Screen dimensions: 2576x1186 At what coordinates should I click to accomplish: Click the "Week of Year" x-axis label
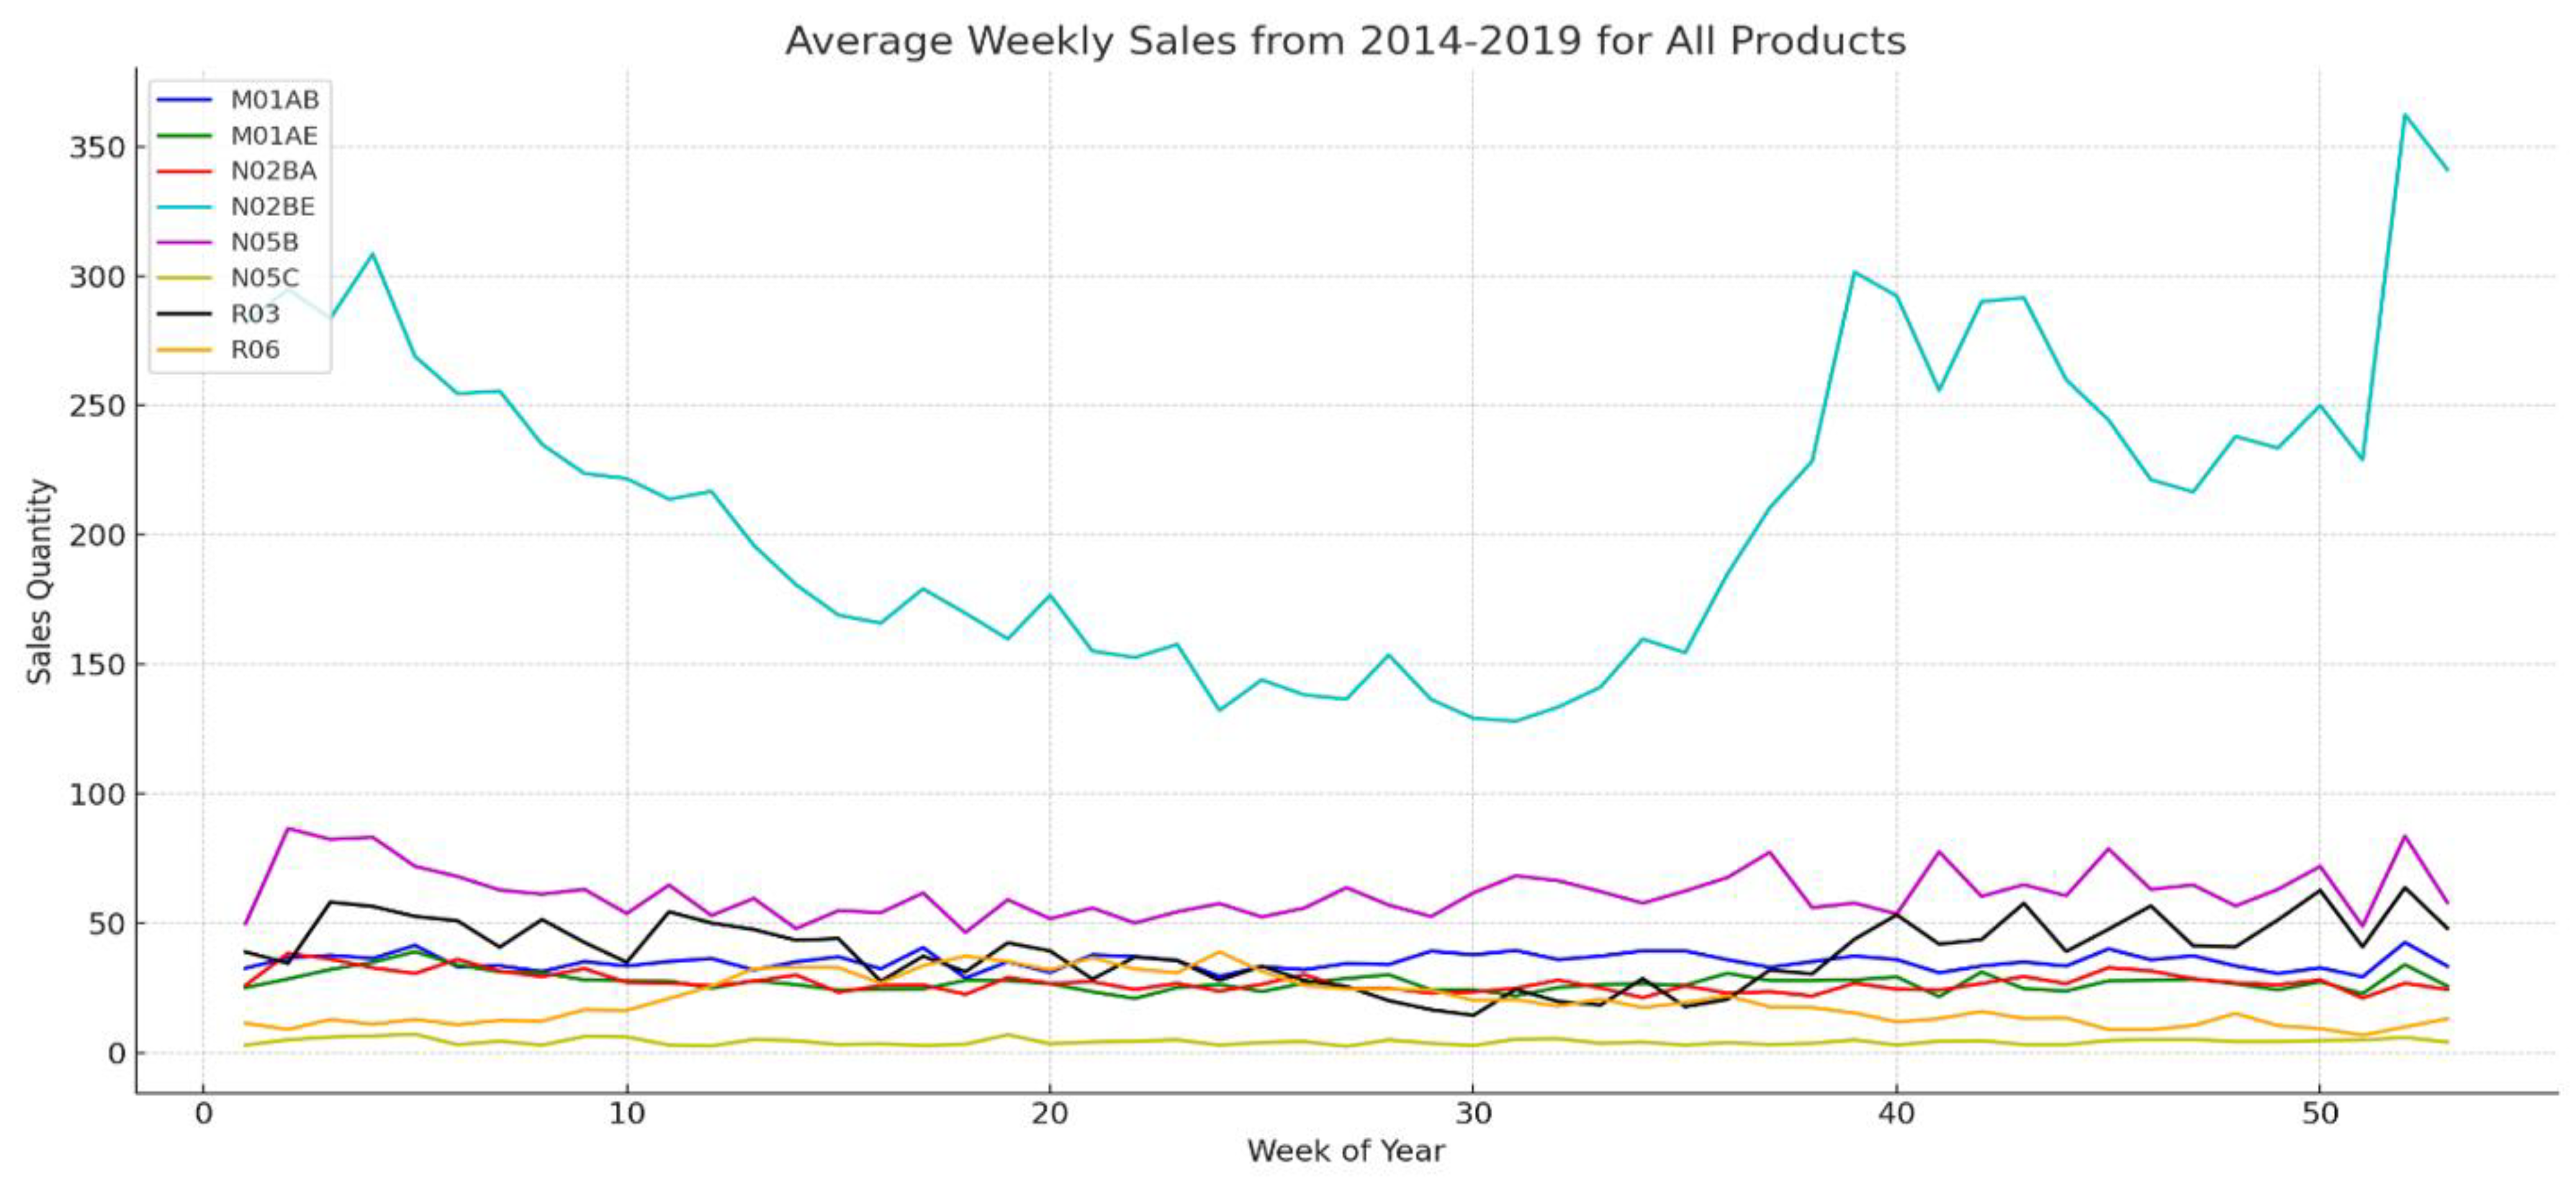click(x=1345, y=1151)
